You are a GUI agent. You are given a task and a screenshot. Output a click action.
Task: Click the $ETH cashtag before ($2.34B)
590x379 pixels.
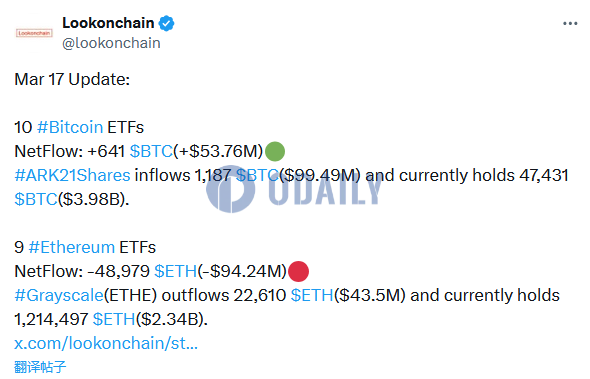[114, 320]
